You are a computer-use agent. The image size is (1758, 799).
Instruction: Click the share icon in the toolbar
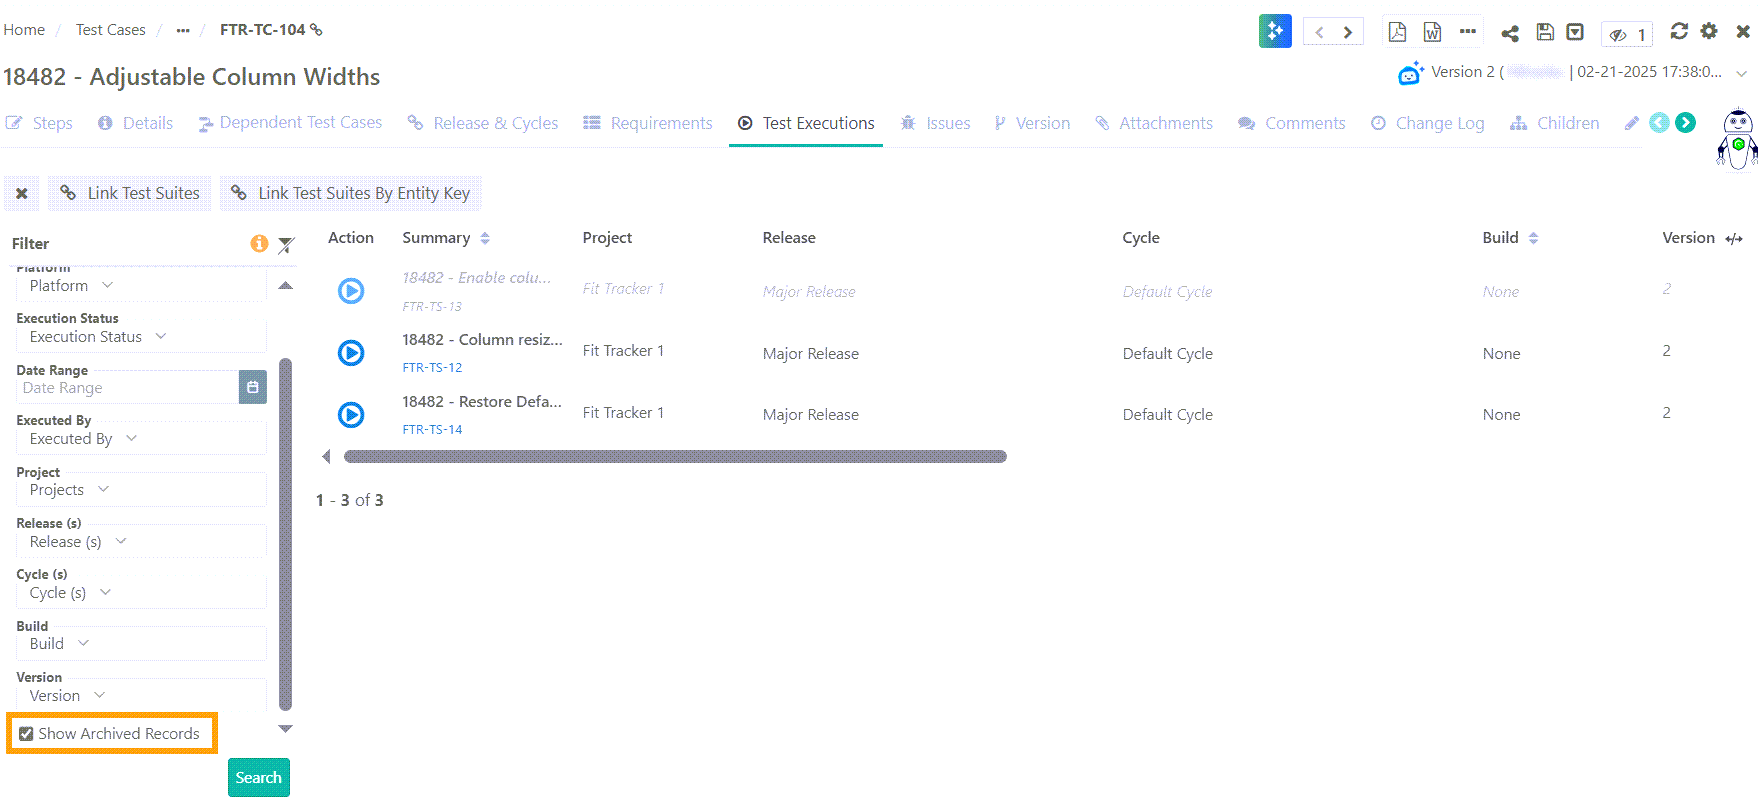coord(1510,33)
